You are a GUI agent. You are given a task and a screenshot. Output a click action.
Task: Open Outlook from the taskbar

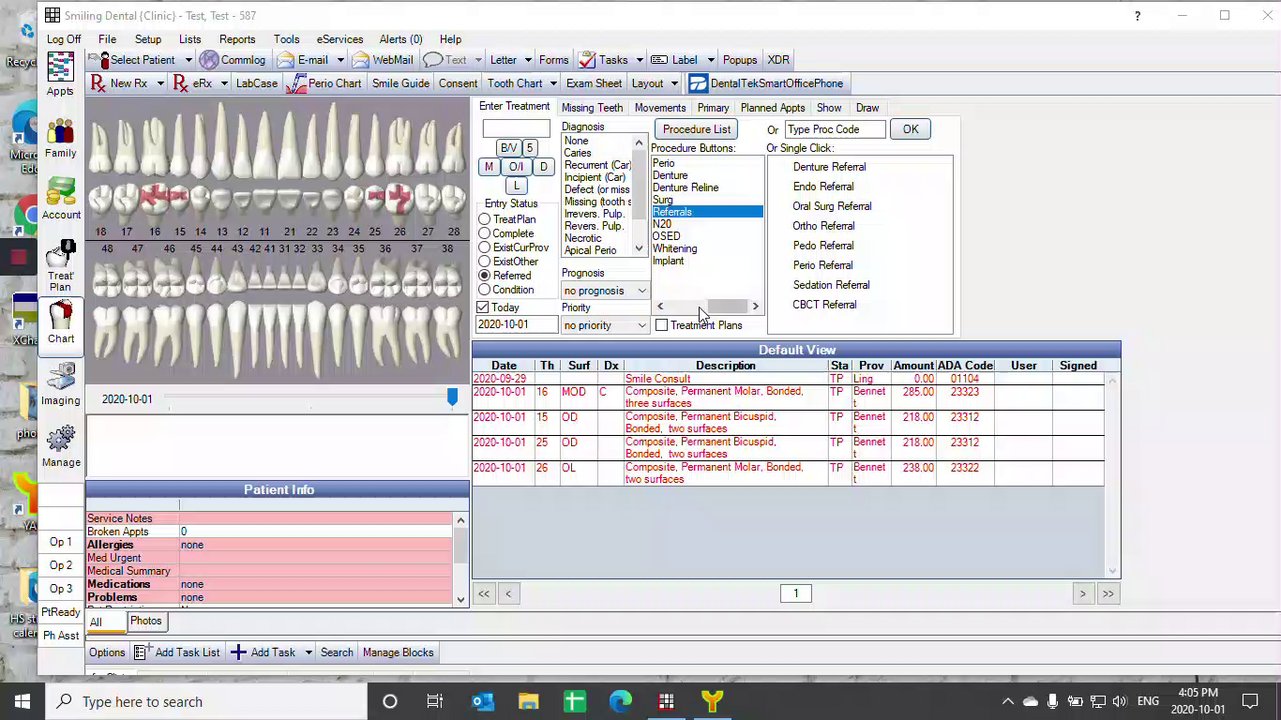[483, 701]
